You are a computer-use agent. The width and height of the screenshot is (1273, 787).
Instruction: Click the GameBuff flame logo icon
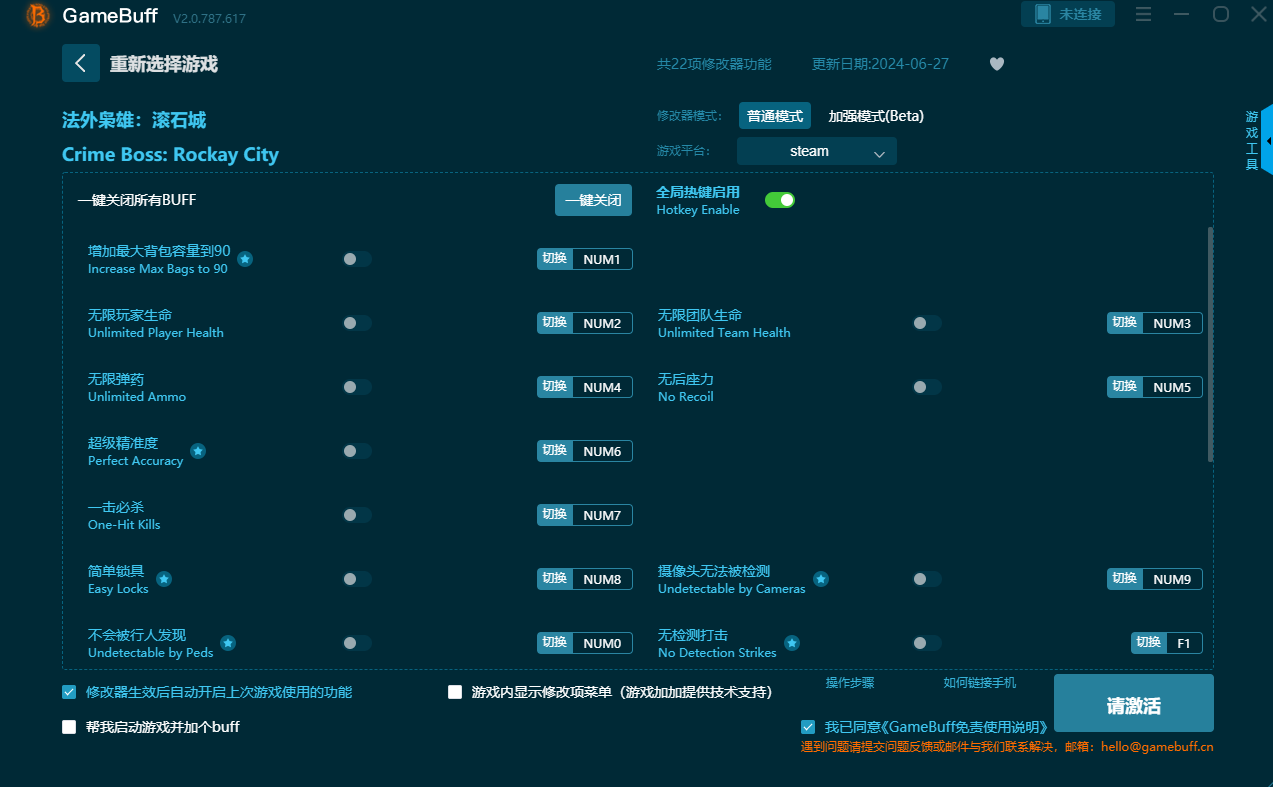point(38,15)
